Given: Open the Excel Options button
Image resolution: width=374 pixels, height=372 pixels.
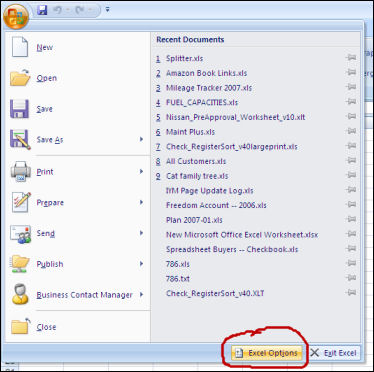Looking at the screenshot, I should pyautogui.click(x=266, y=353).
